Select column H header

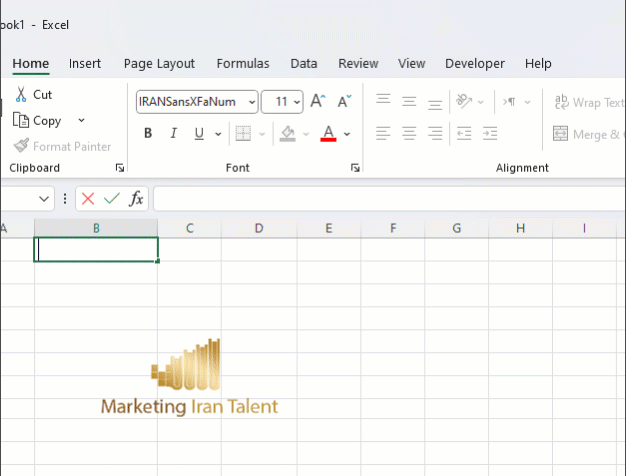521,228
